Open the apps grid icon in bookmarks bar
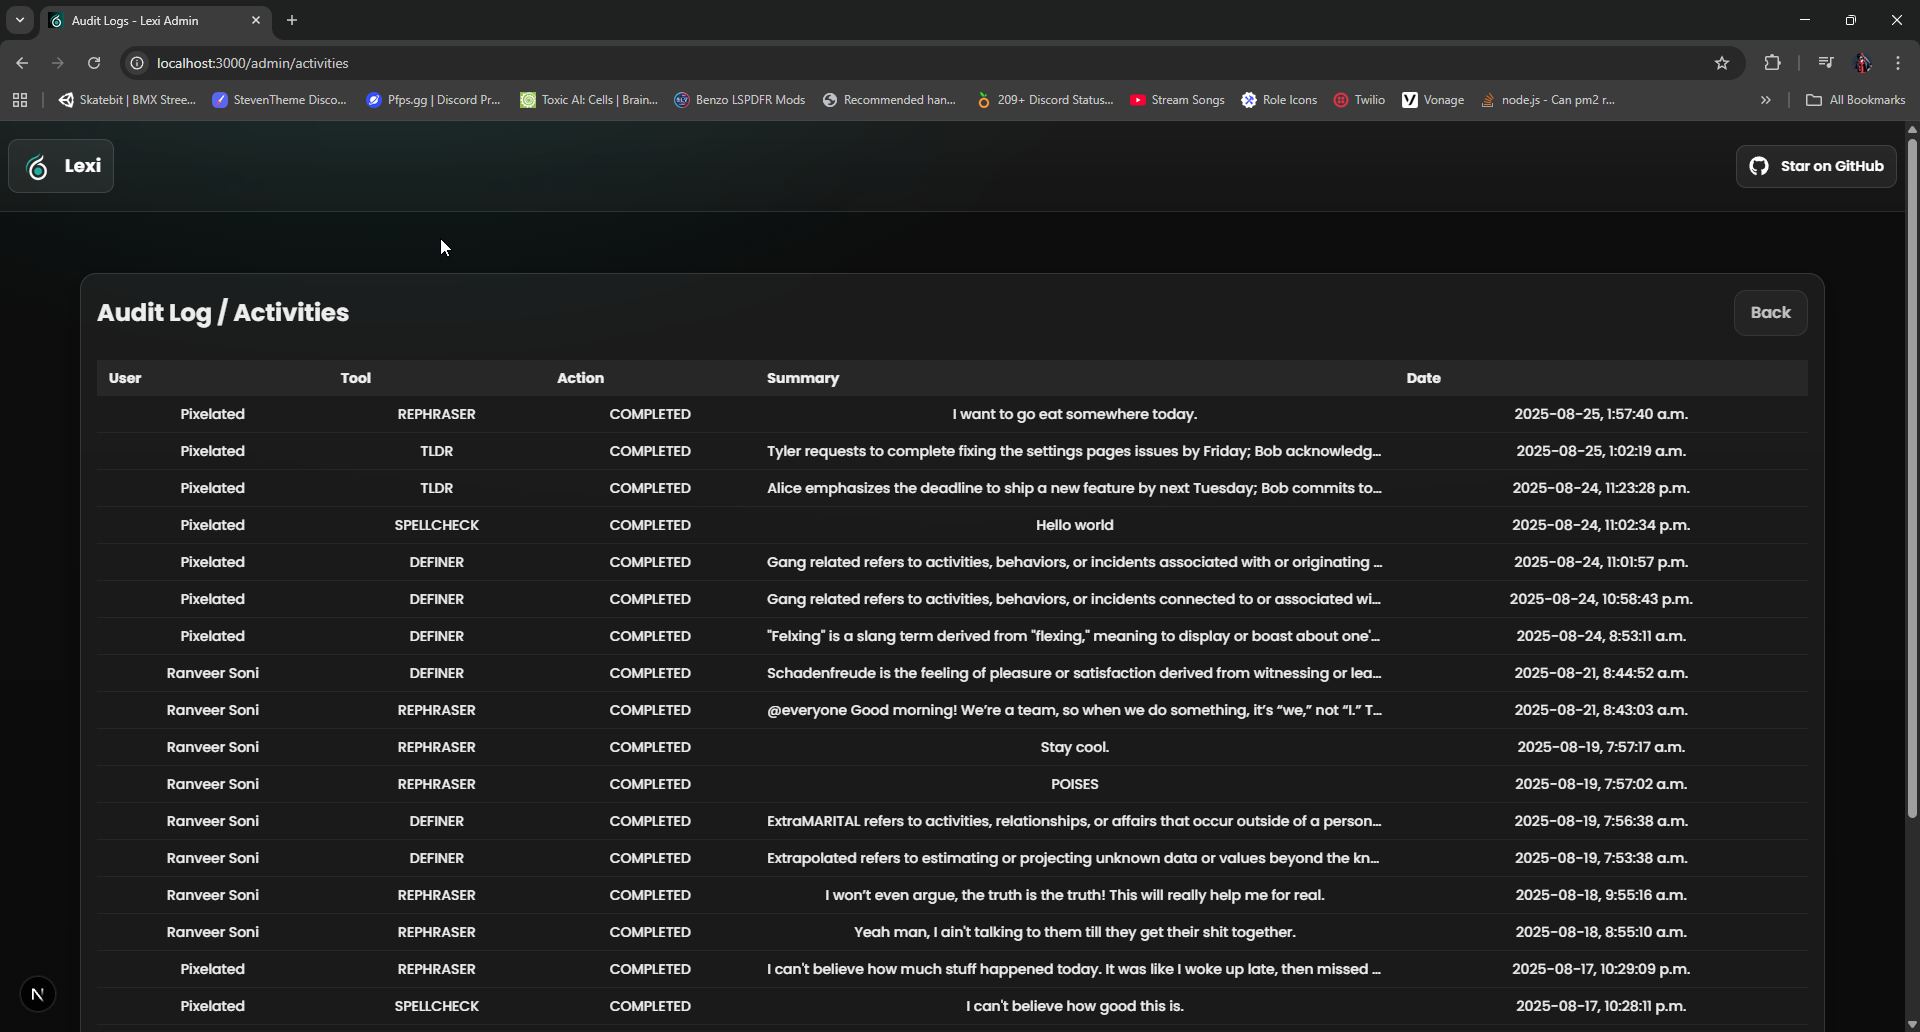The width and height of the screenshot is (1920, 1032). pos(20,100)
